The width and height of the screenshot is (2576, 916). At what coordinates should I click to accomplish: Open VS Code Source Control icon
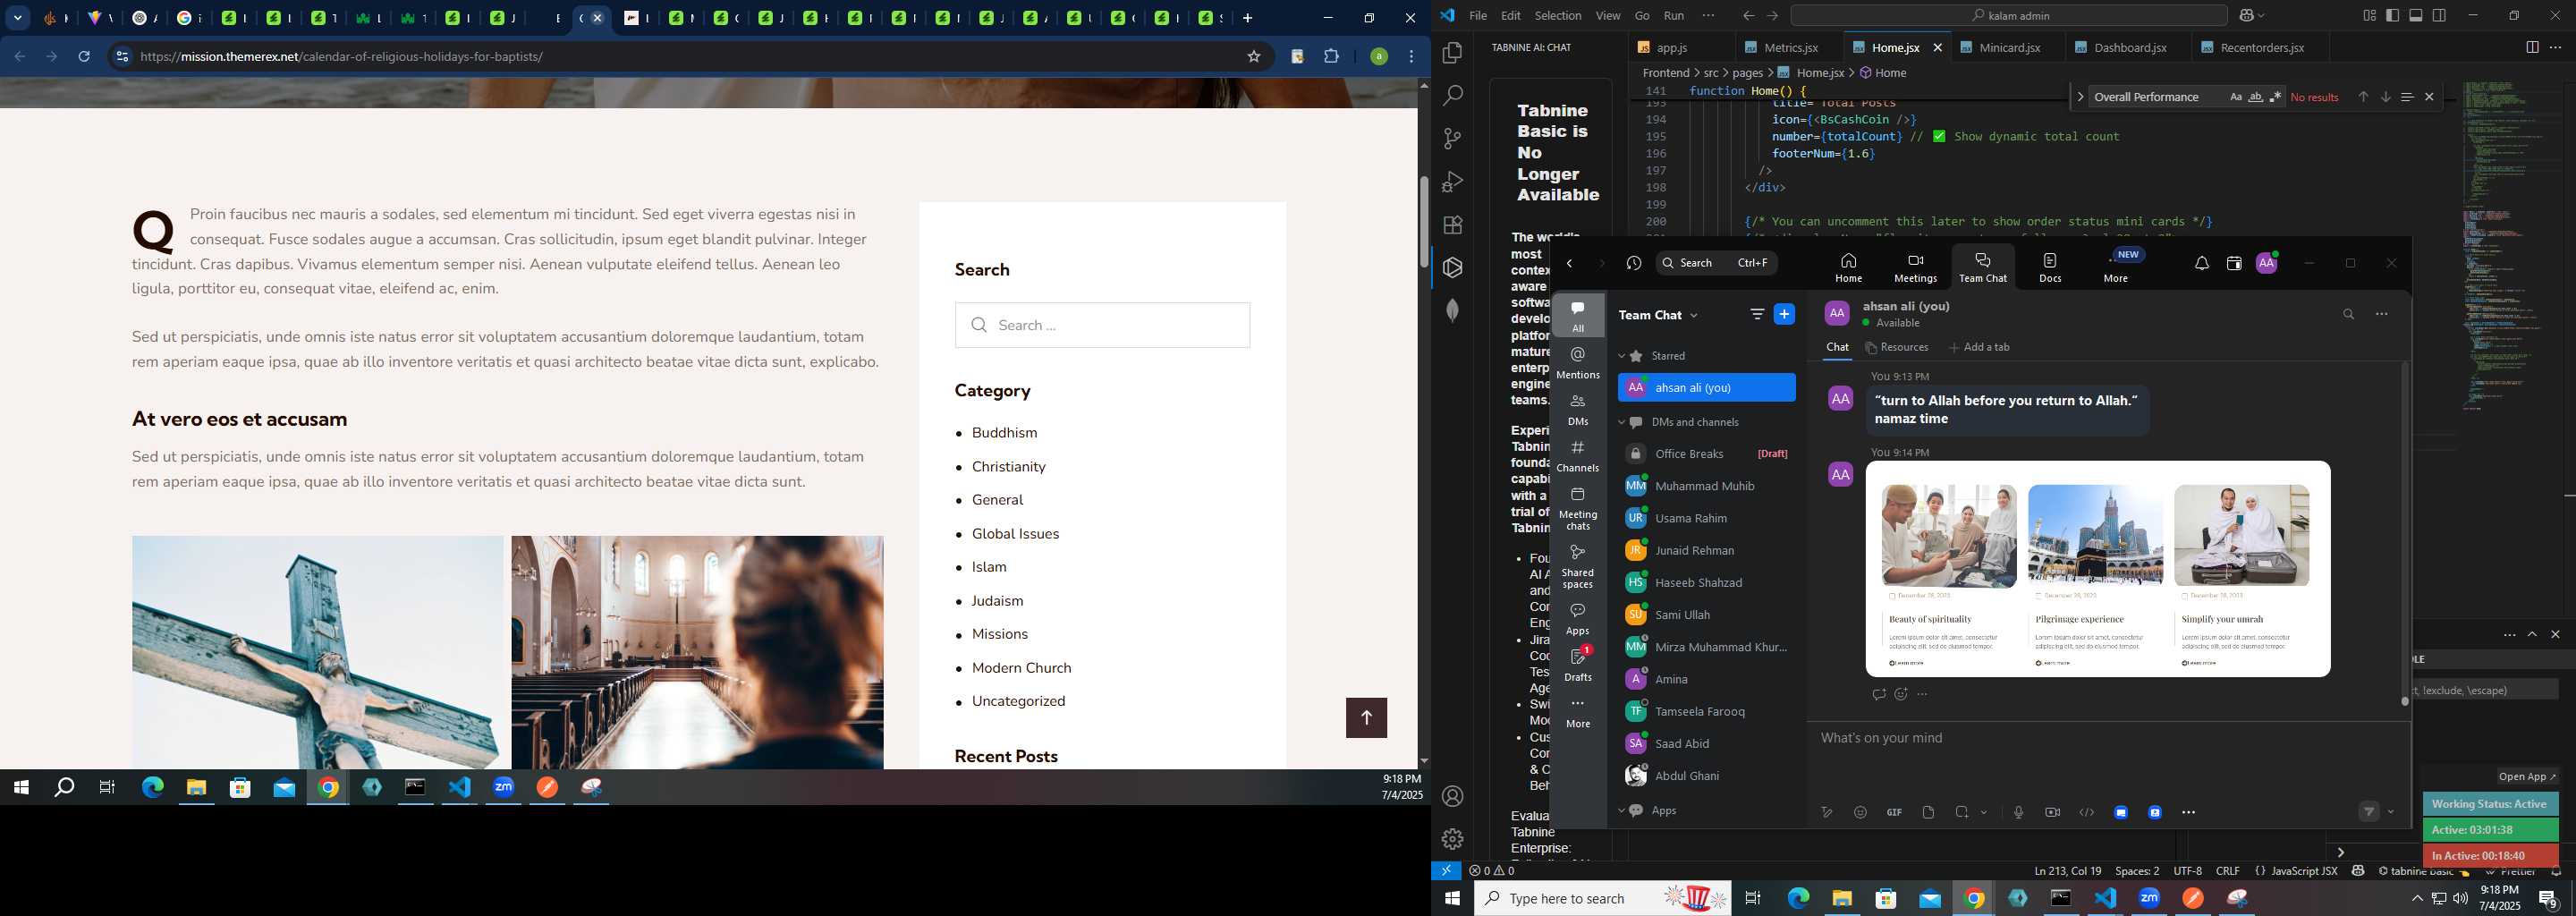point(1452,139)
